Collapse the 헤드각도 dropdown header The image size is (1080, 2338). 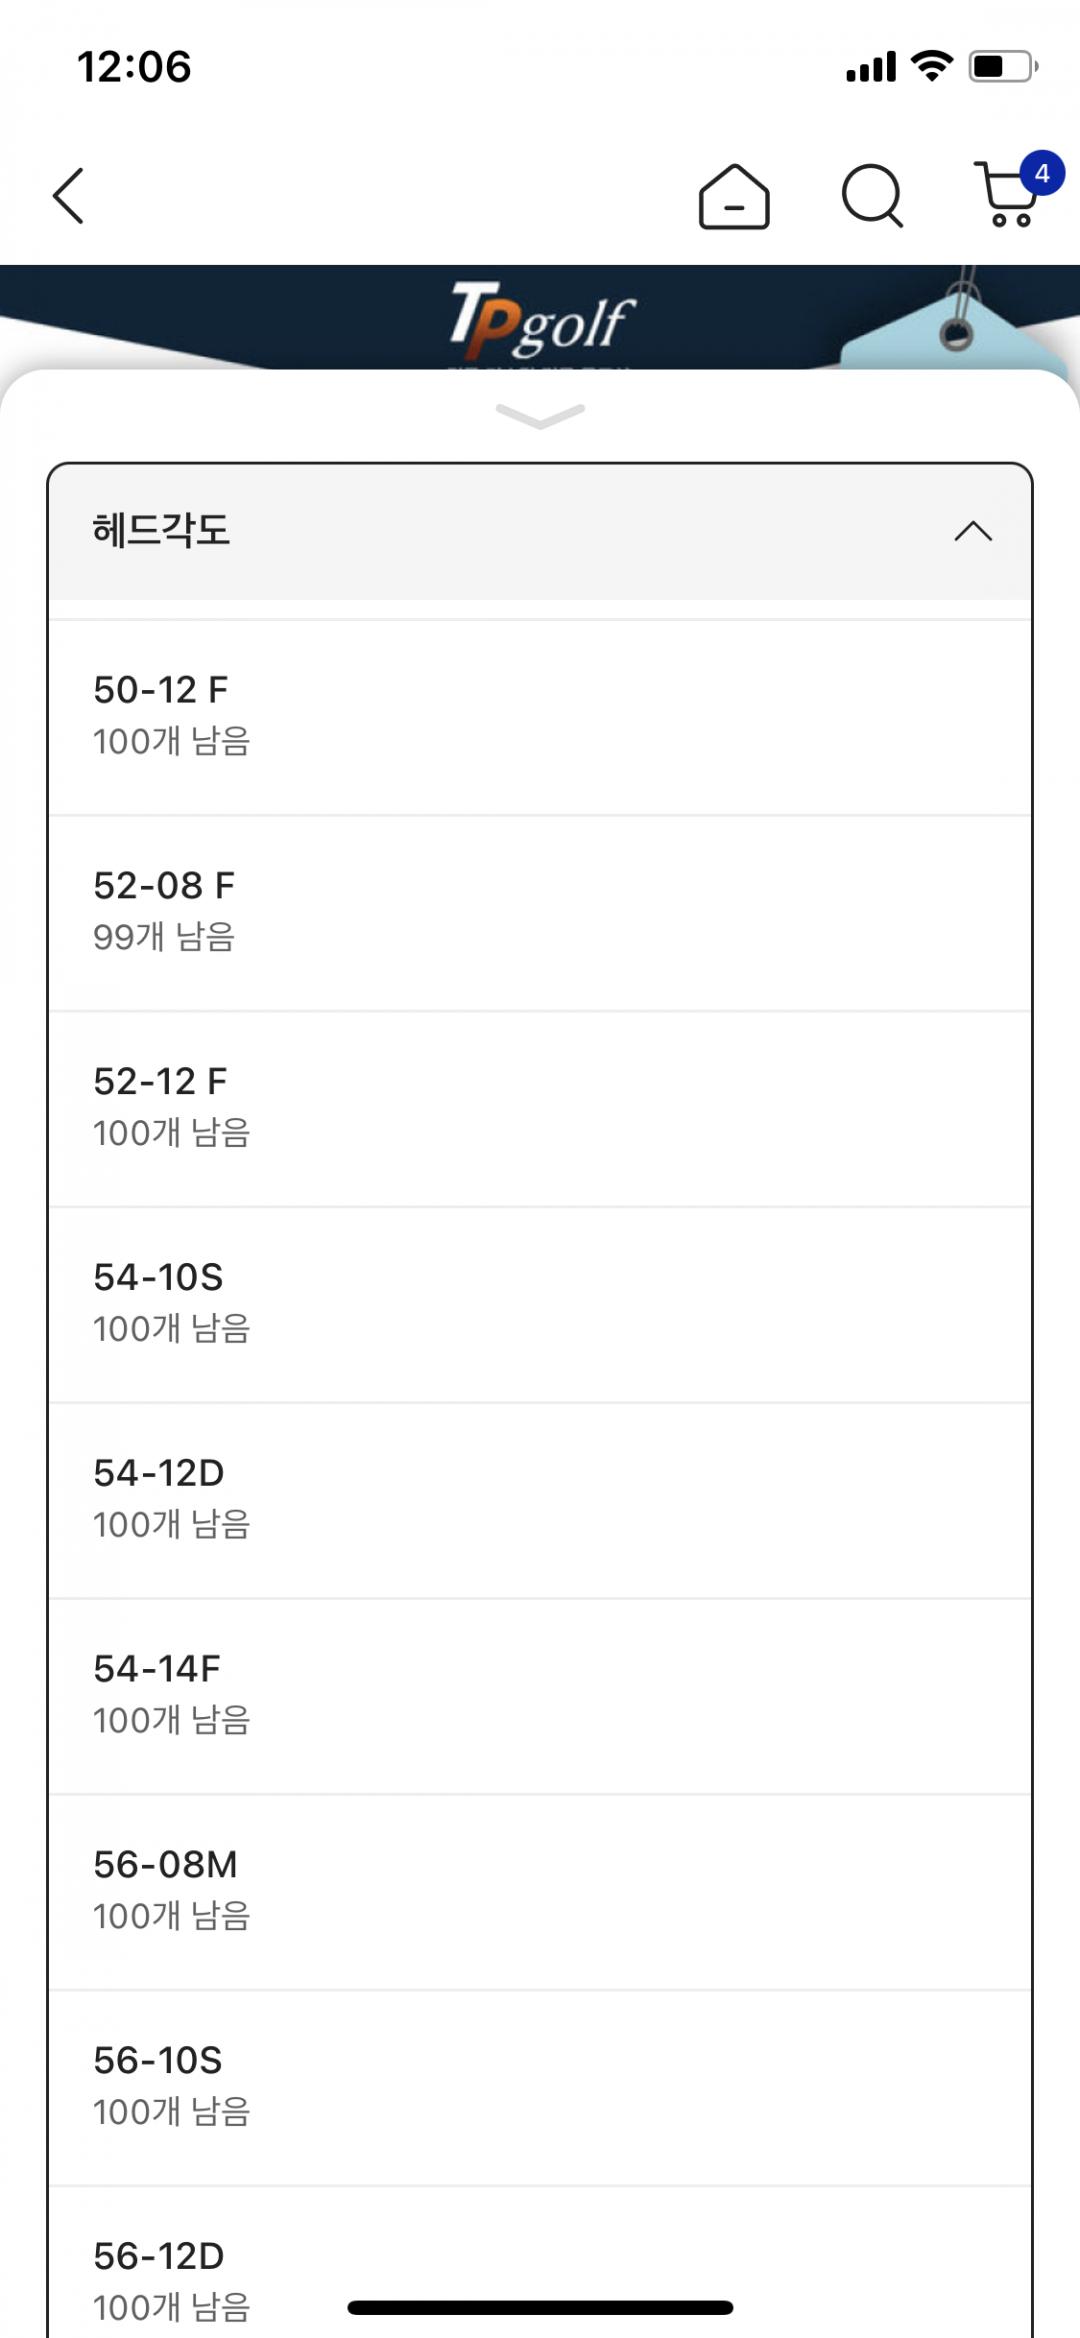click(x=540, y=531)
